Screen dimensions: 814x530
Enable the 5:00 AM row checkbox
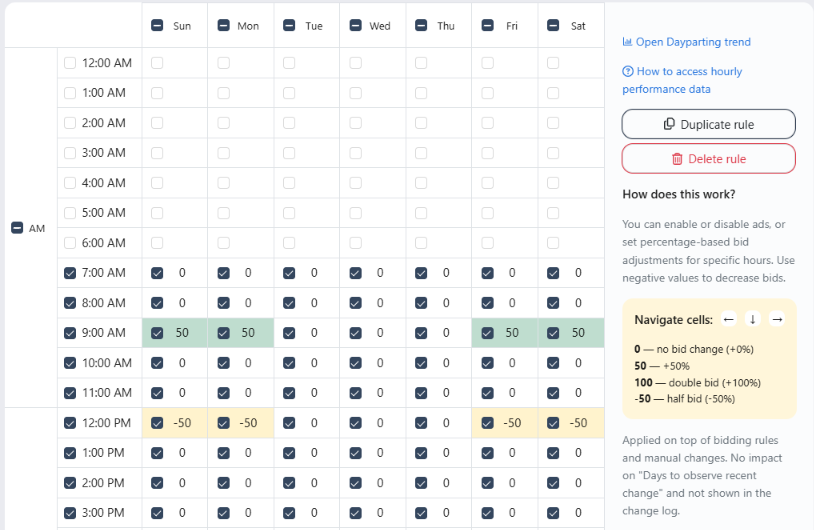(x=70, y=213)
